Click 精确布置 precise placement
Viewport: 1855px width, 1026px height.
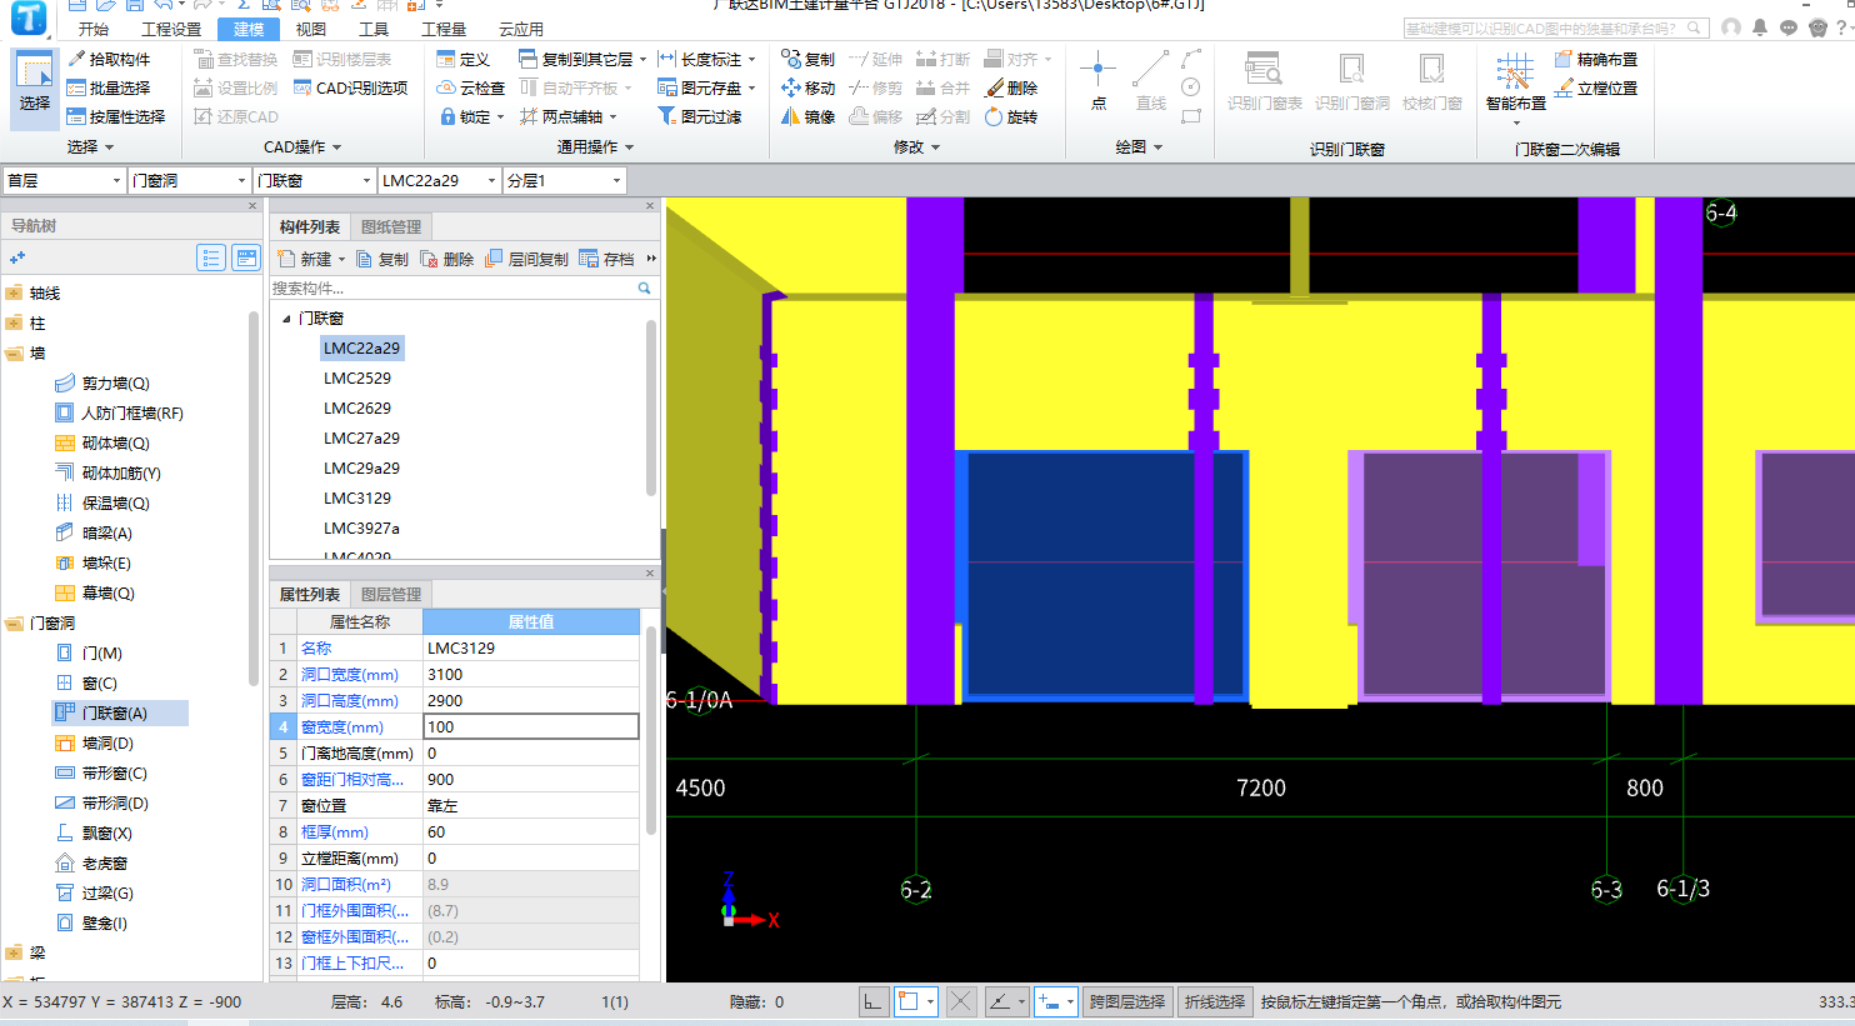pos(1596,59)
